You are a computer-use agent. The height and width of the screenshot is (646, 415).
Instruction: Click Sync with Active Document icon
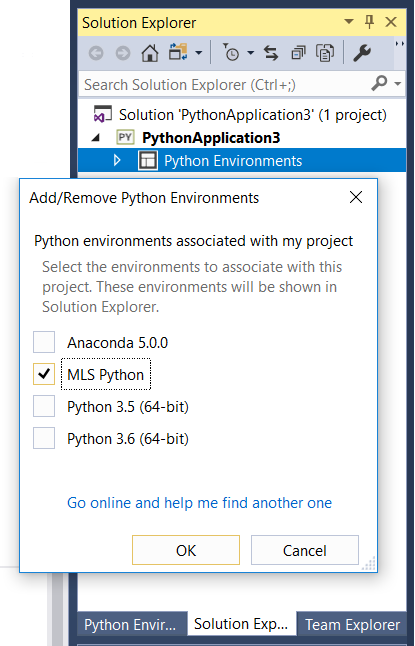(x=271, y=53)
